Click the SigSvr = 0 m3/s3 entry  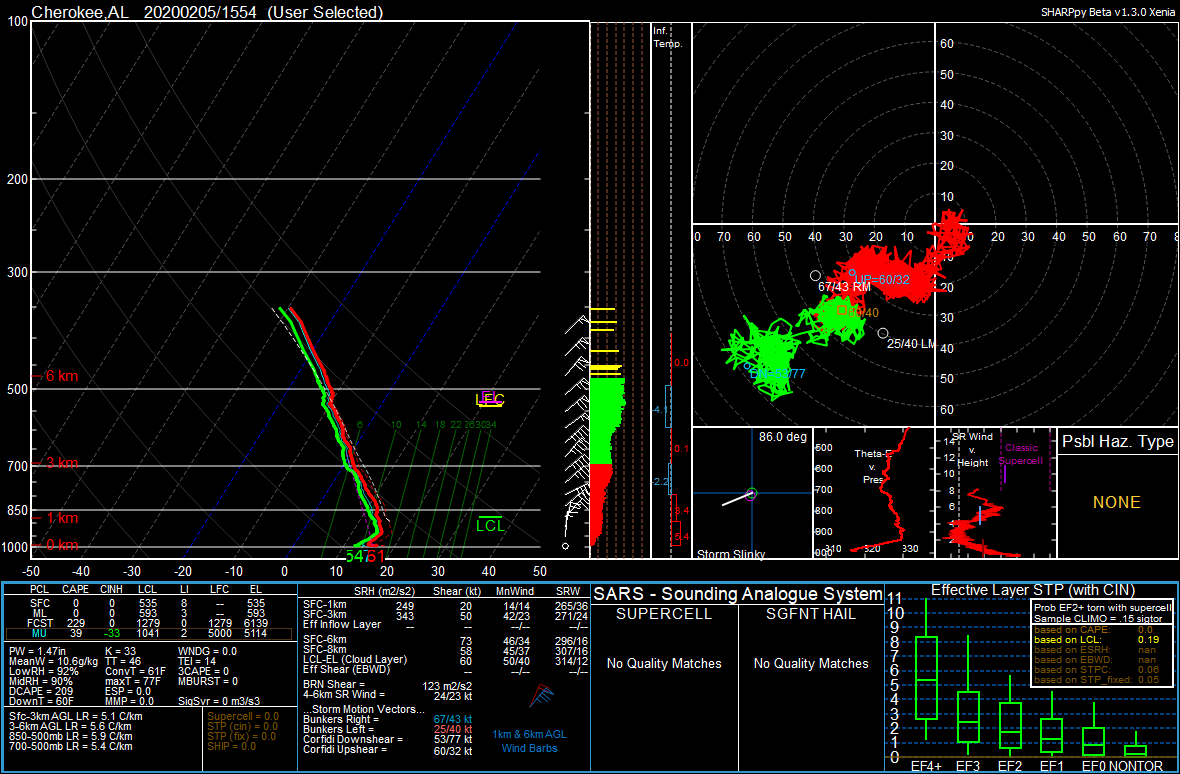coord(221,701)
